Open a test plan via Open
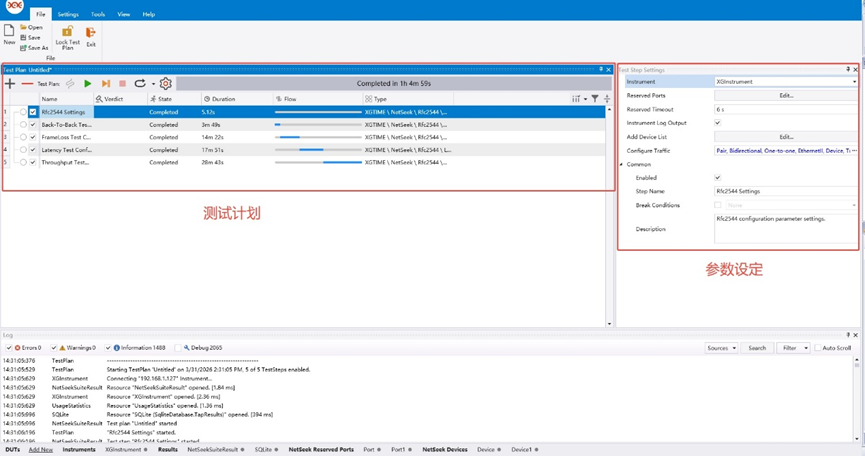Image resolution: width=865 pixels, height=456 pixels. pos(31,27)
